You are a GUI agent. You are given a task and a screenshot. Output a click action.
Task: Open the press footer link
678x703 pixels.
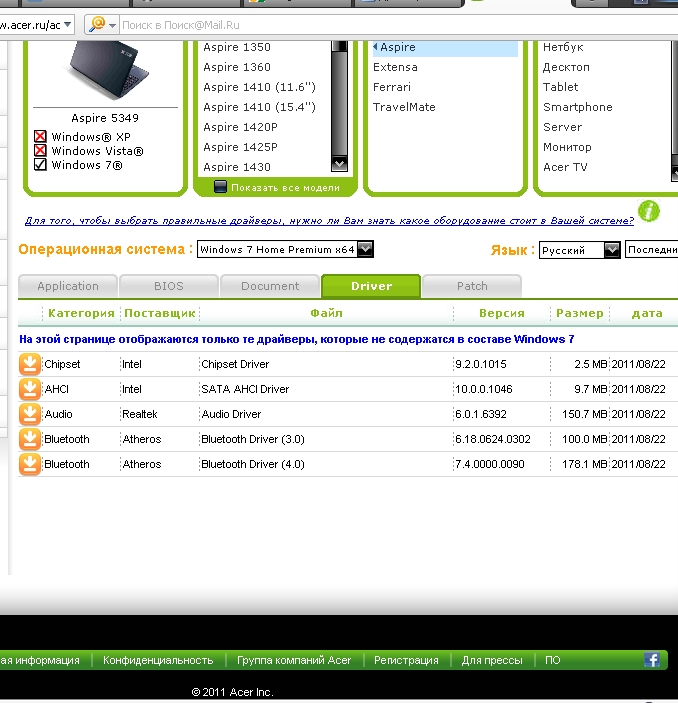point(492,660)
